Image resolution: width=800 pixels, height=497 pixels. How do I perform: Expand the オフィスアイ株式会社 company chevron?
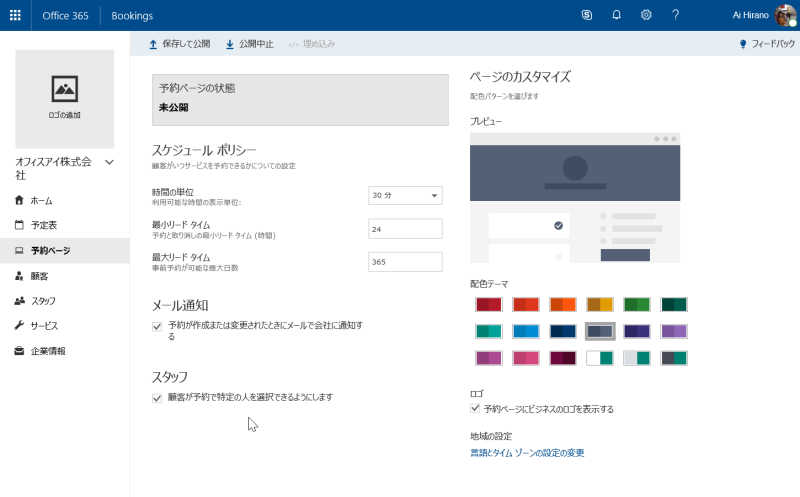[x=109, y=162]
